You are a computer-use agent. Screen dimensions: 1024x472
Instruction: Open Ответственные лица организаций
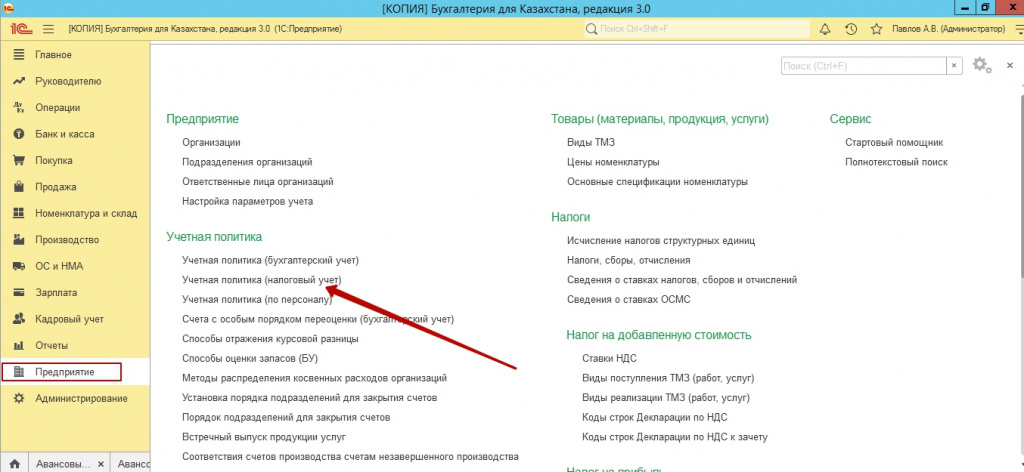tap(257, 181)
